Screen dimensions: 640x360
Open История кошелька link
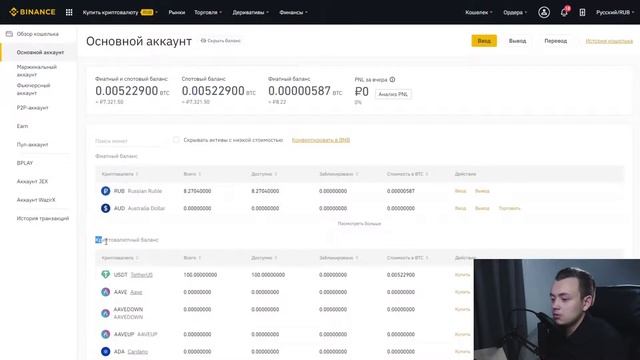click(x=609, y=41)
